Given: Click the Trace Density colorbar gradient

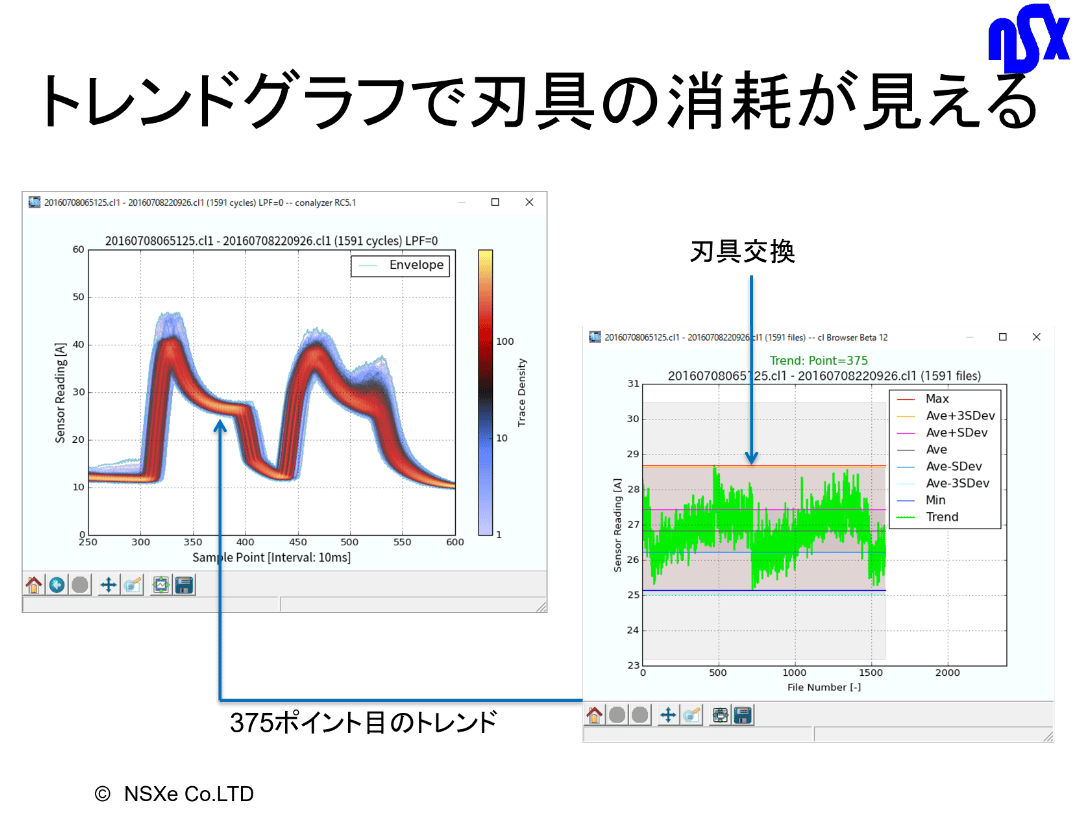Looking at the screenshot, I should point(486,392).
